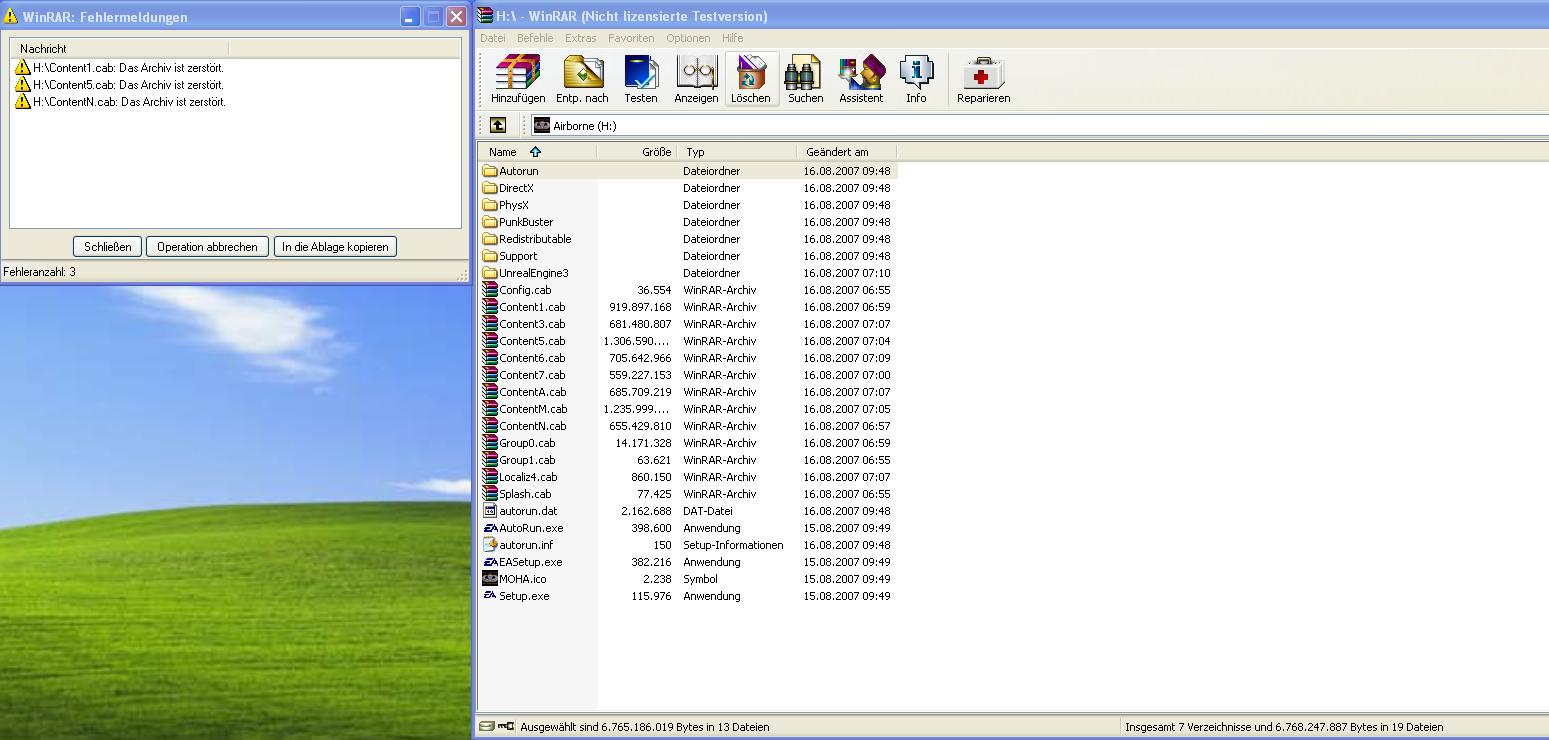
Task: Open the Befehle menu
Action: (535, 38)
